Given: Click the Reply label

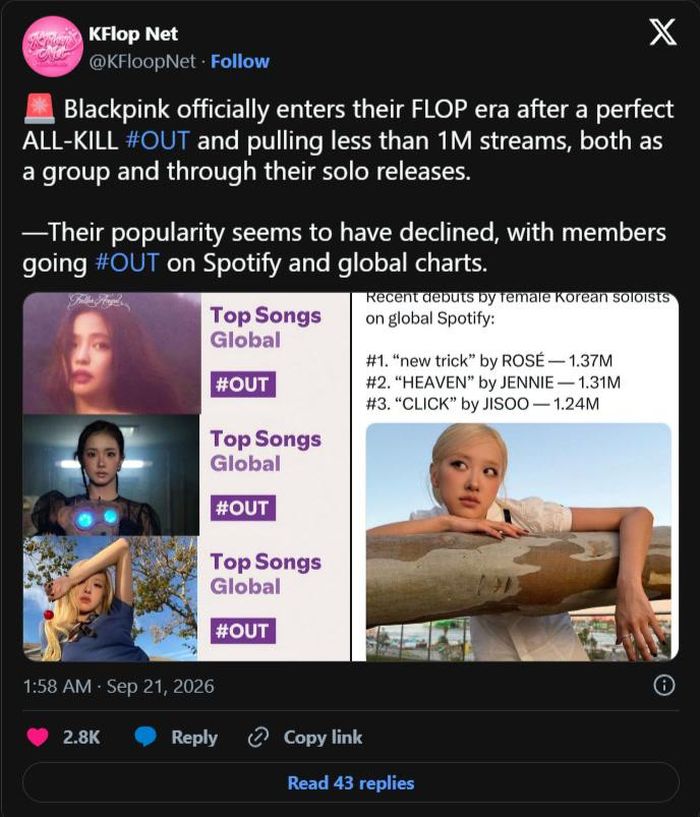Looking at the screenshot, I should 194,737.
